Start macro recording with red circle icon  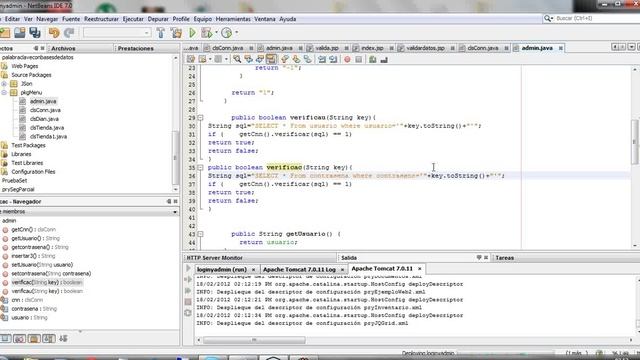(x=347, y=59)
